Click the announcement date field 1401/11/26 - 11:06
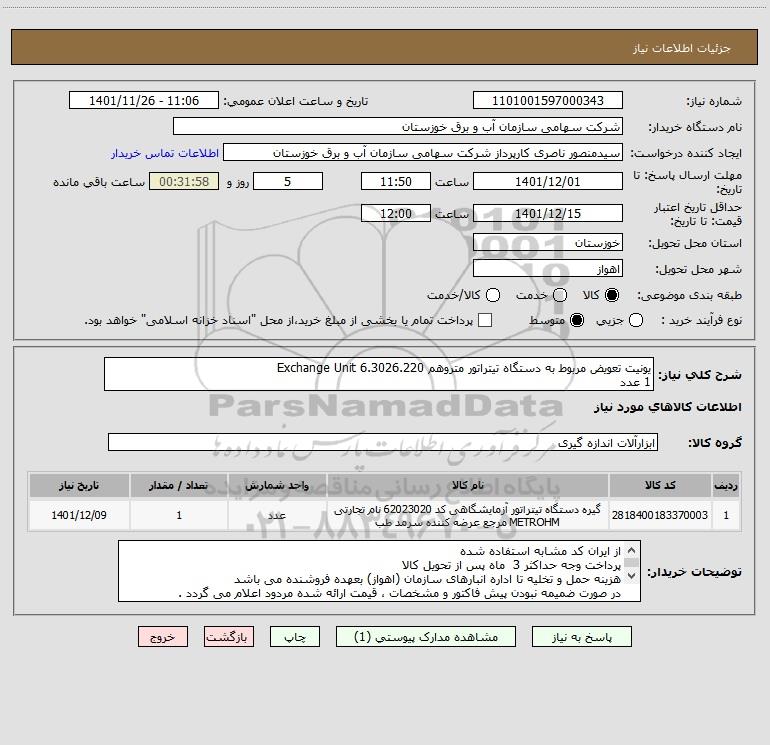The width and height of the screenshot is (770, 745). point(144,101)
